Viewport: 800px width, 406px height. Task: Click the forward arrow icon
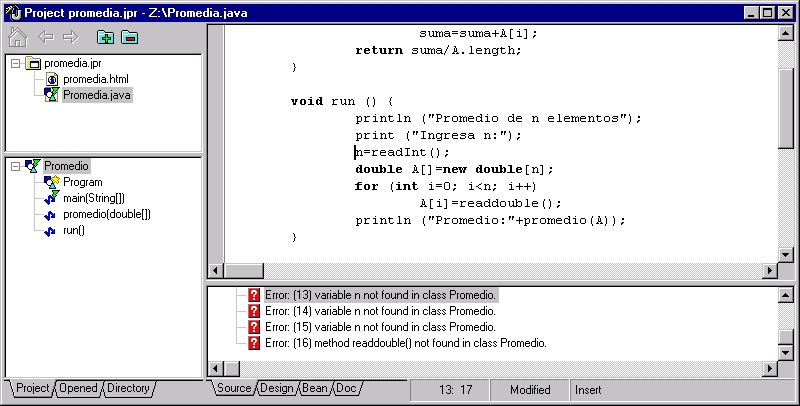(x=70, y=38)
